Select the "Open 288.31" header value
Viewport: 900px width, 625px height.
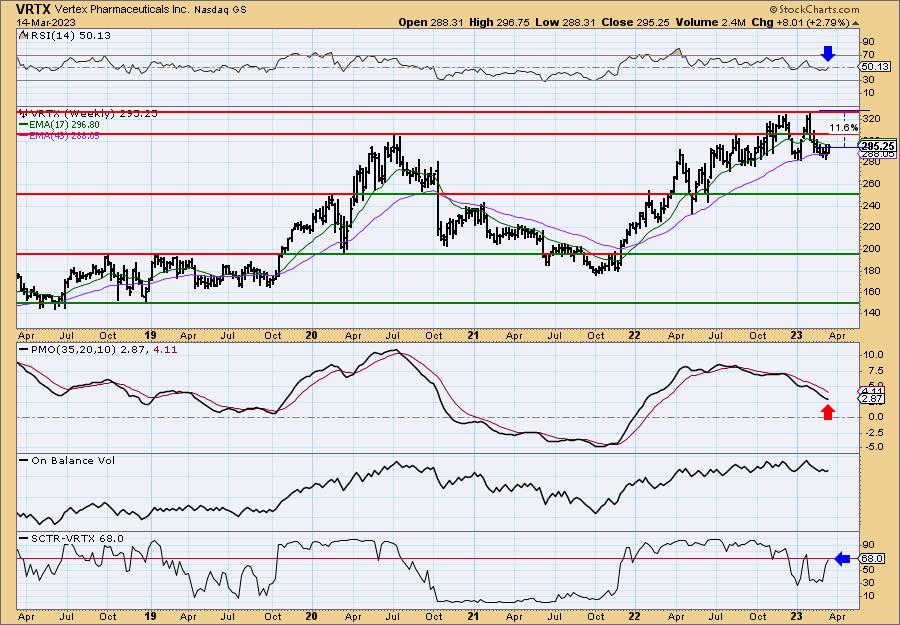432,22
